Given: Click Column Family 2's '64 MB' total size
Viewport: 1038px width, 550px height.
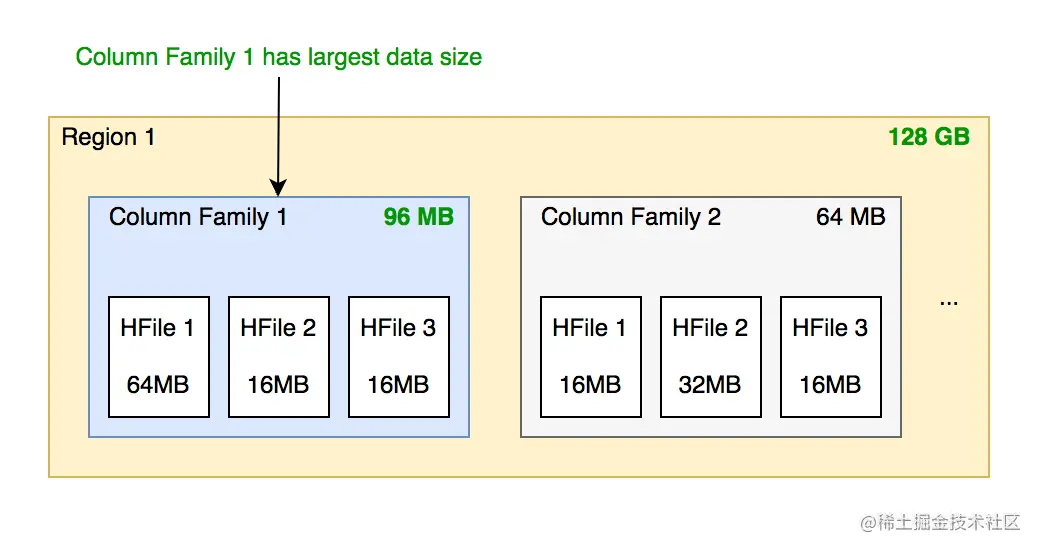Looking at the screenshot, I should point(850,217).
